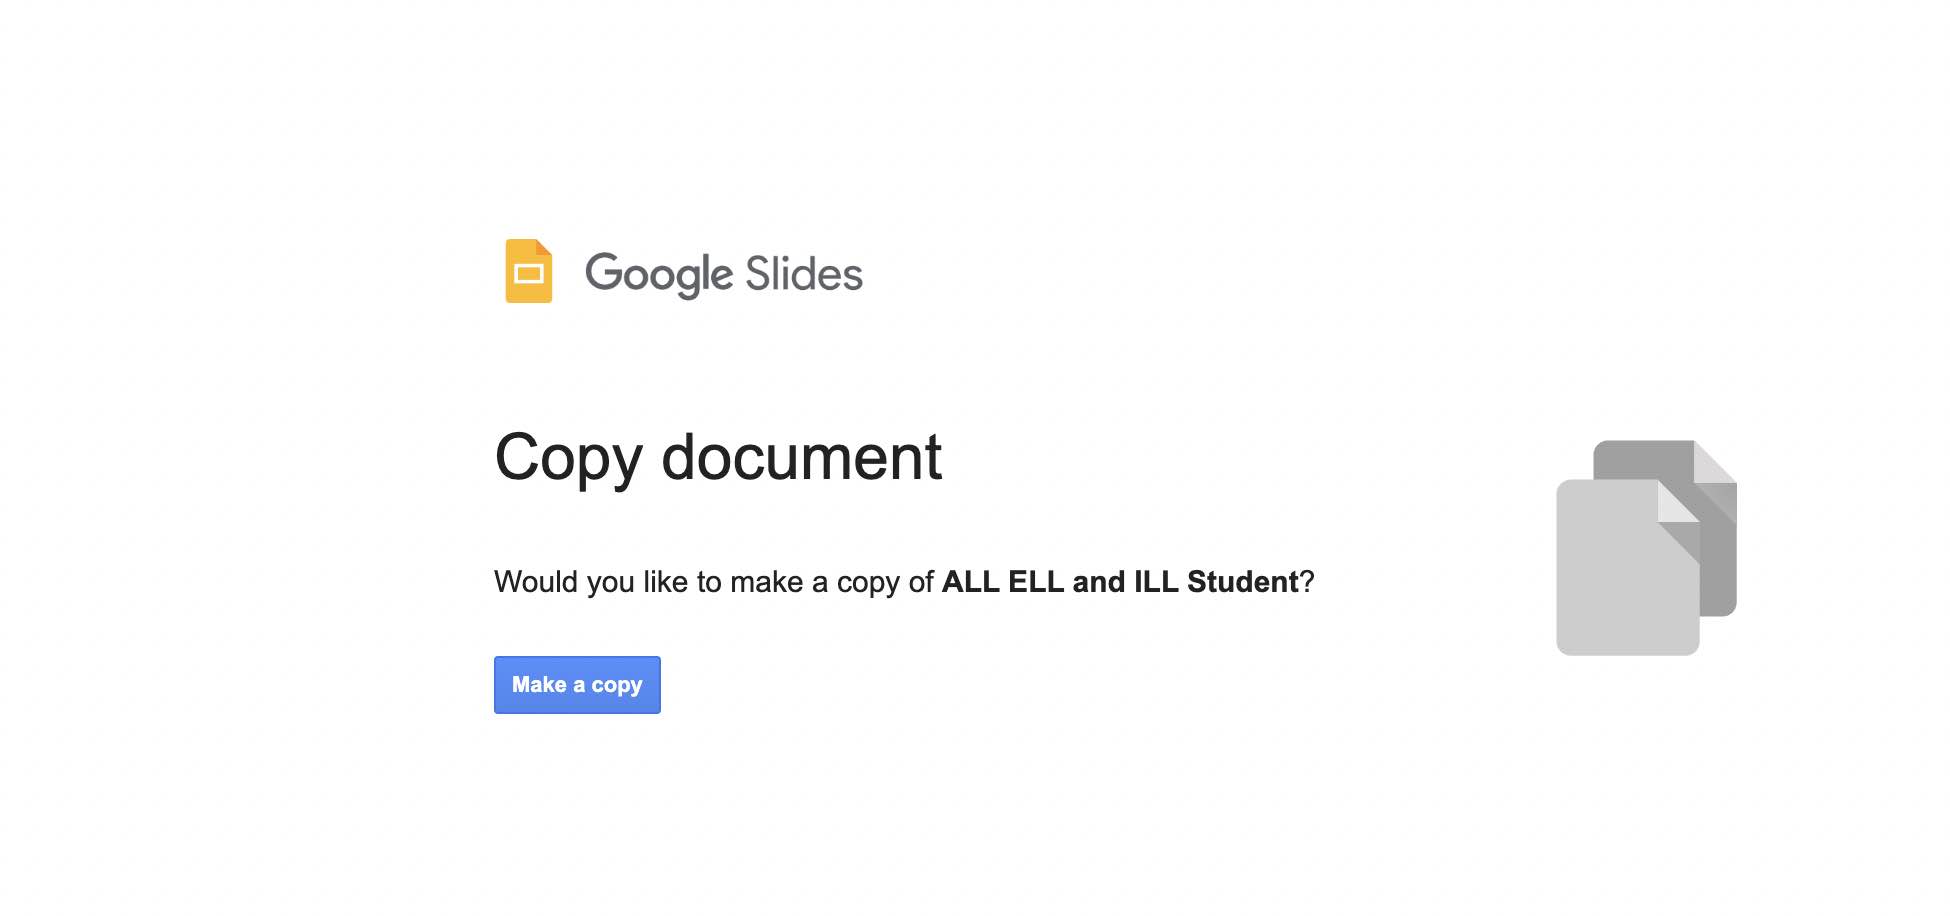Click the word Google in the logo
1950x916 pixels.
tap(659, 274)
